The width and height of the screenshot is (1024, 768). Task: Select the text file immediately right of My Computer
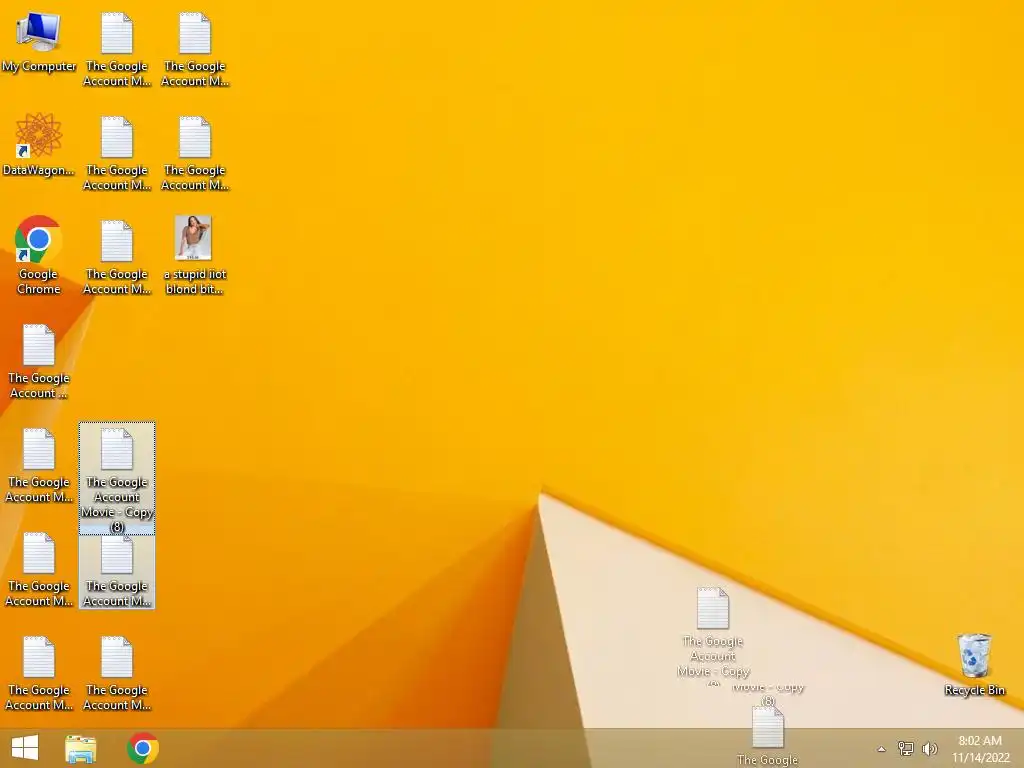[x=117, y=50]
